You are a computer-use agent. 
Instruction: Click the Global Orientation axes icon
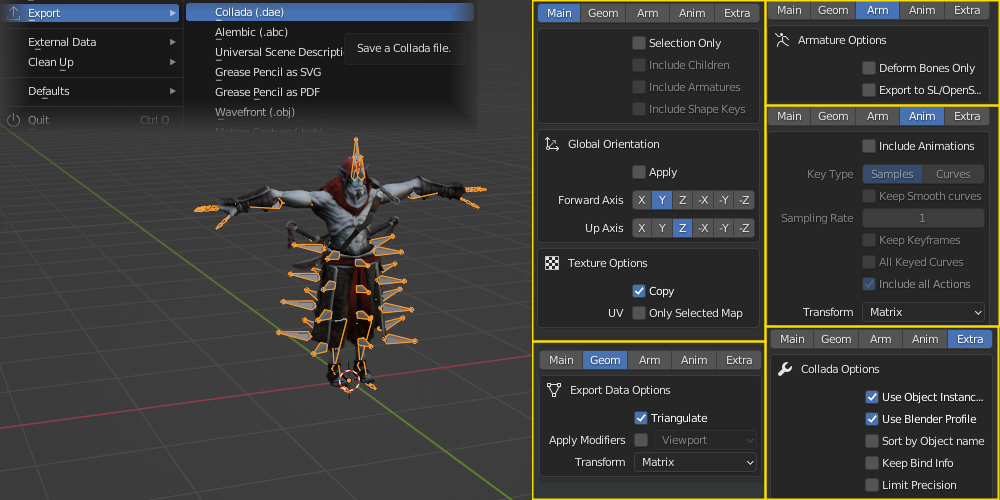552,144
